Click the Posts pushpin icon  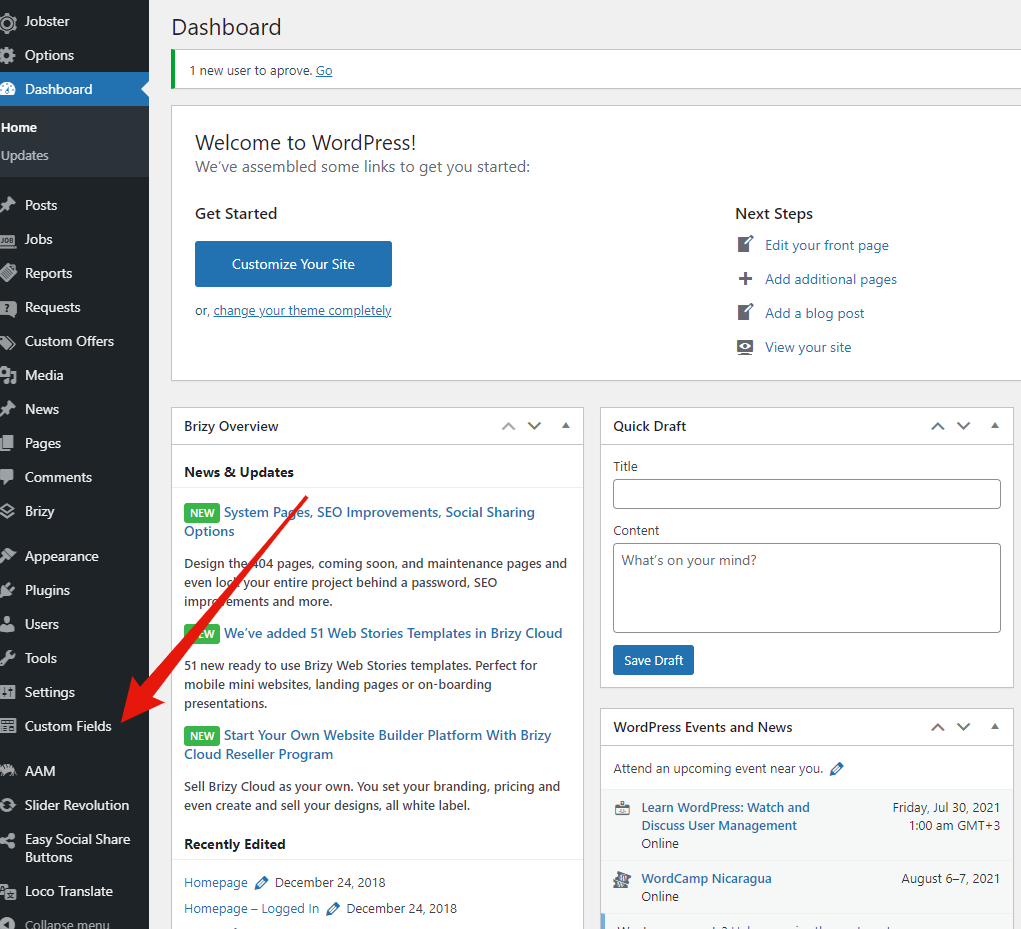pyautogui.click(x=7, y=206)
